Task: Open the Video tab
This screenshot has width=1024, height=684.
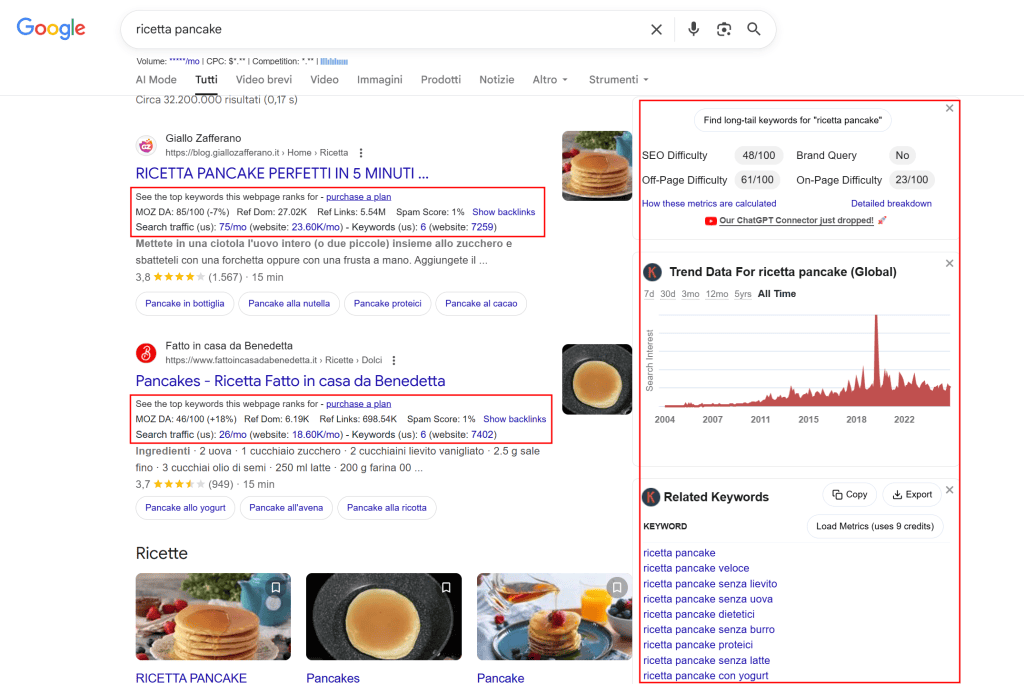Action: tap(325, 80)
